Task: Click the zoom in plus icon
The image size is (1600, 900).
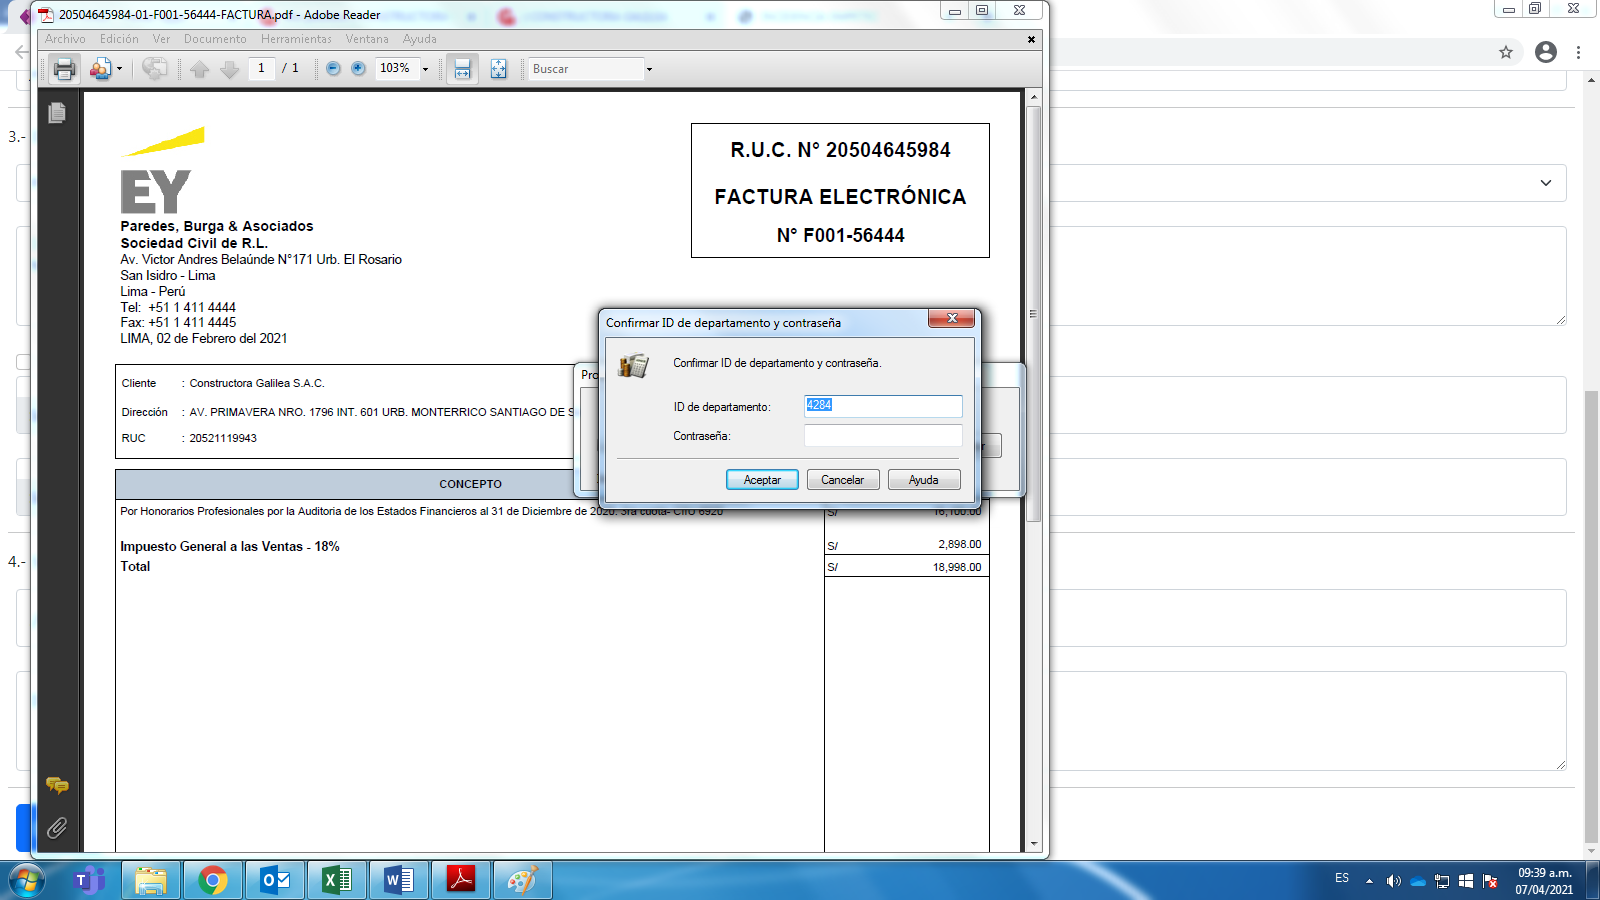Action: click(358, 69)
